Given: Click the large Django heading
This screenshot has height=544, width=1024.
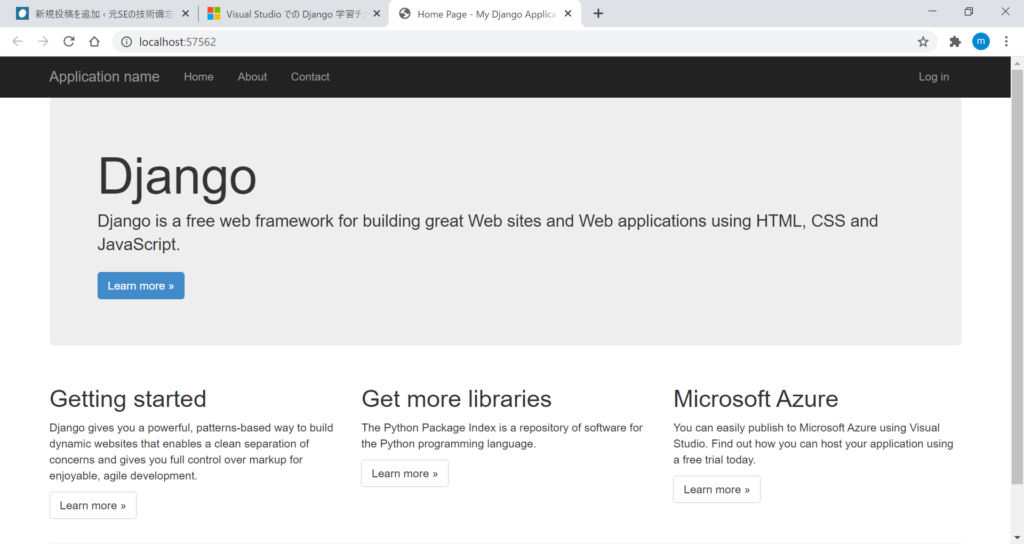Looking at the screenshot, I should click(177, 176).
